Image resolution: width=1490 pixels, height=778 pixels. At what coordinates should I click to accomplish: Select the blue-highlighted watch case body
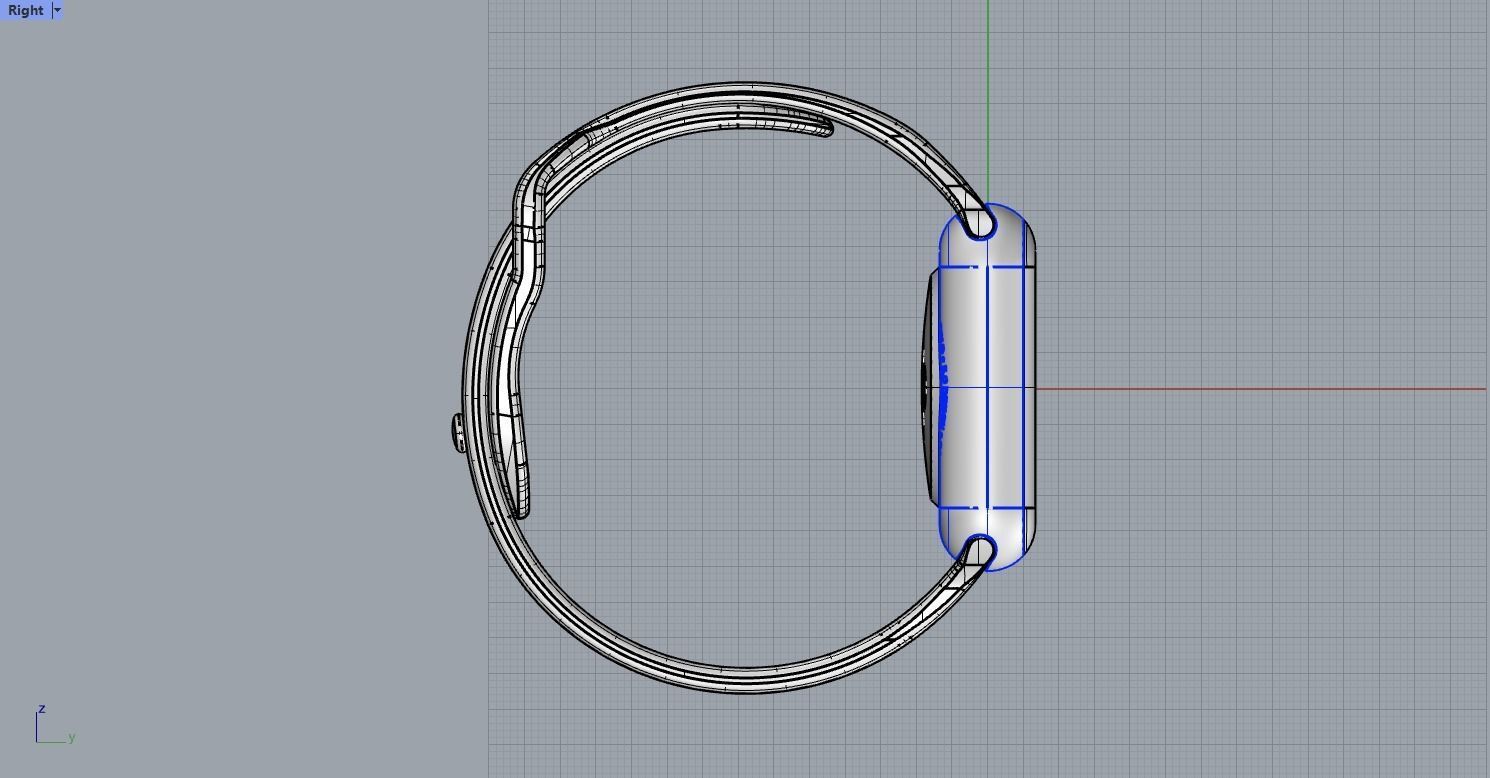(x=987, y=388)
